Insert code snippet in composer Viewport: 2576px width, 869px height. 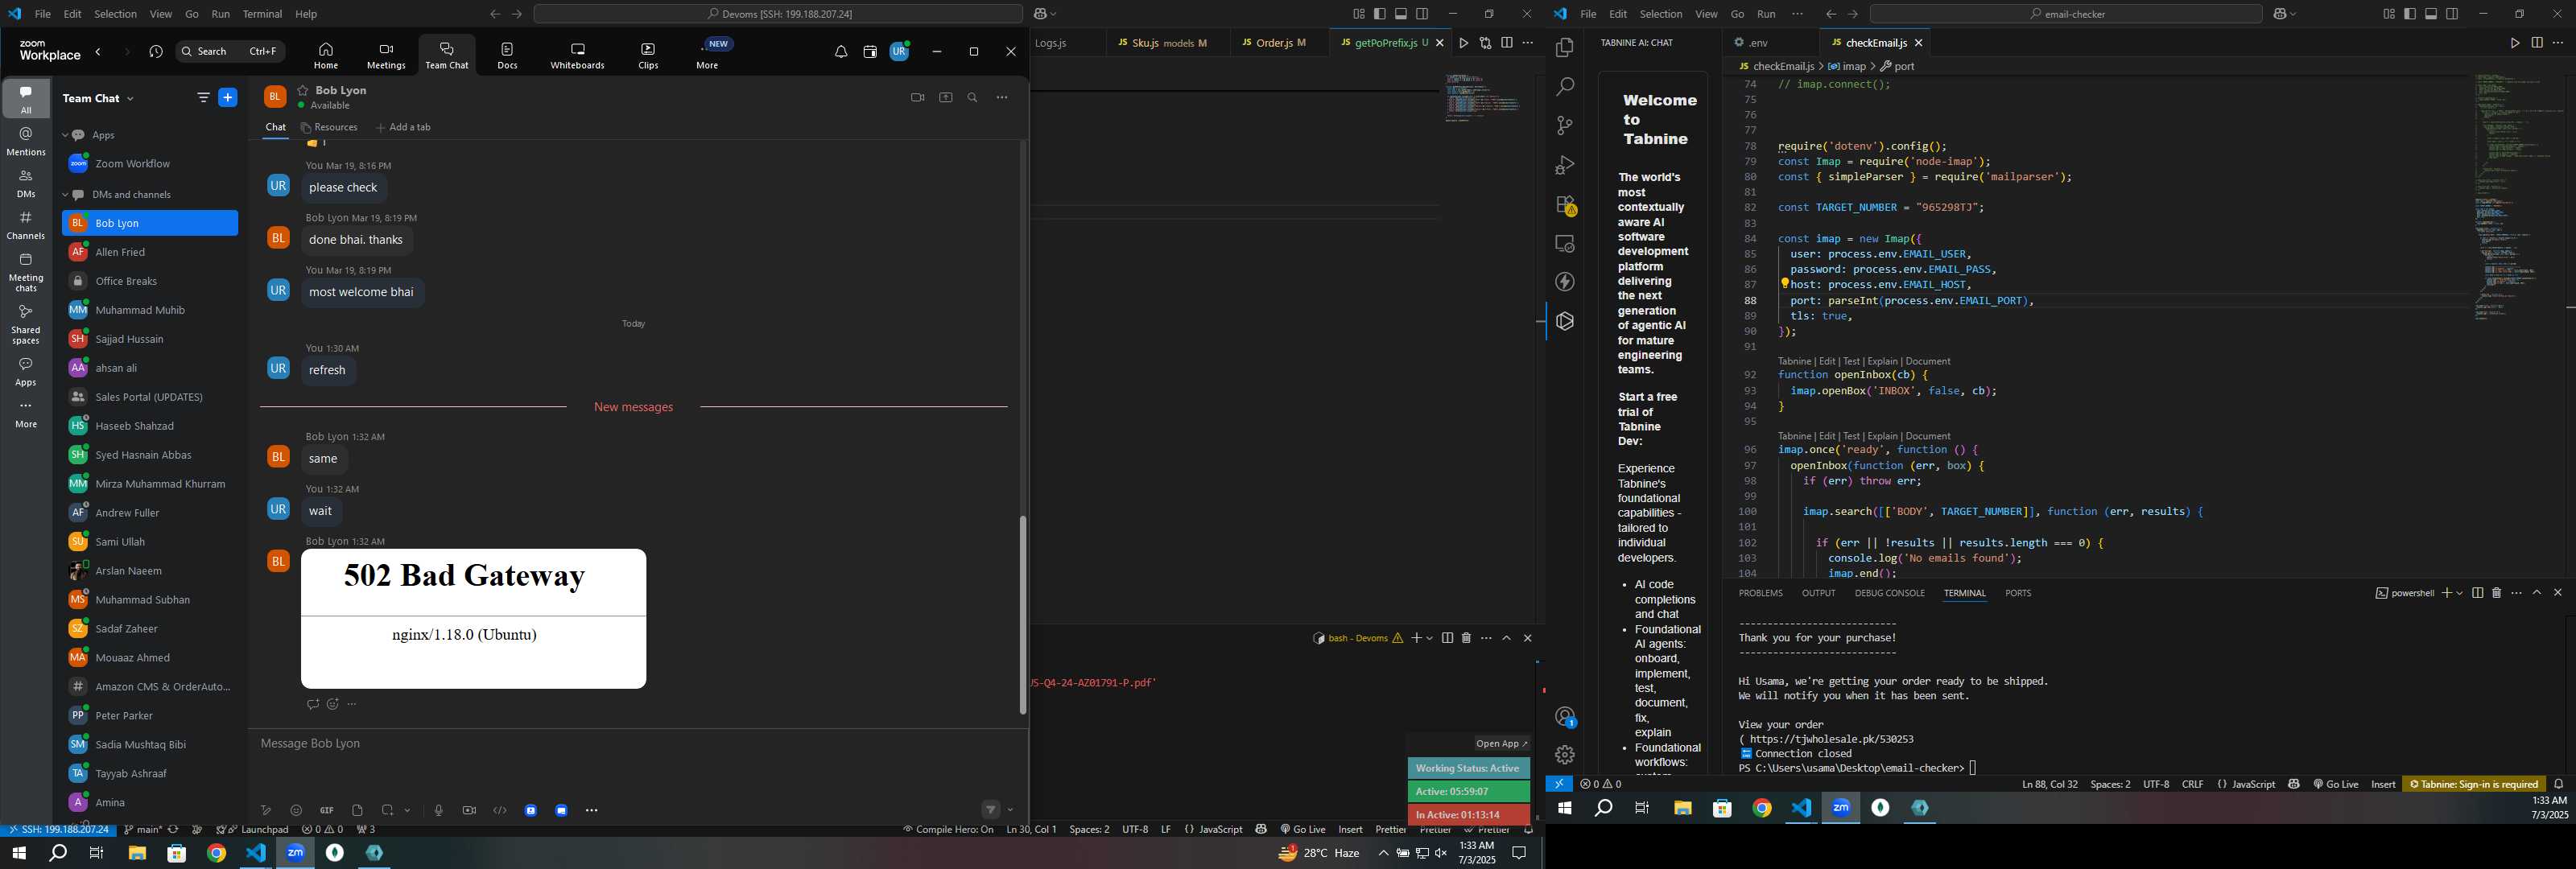[500, 811]
